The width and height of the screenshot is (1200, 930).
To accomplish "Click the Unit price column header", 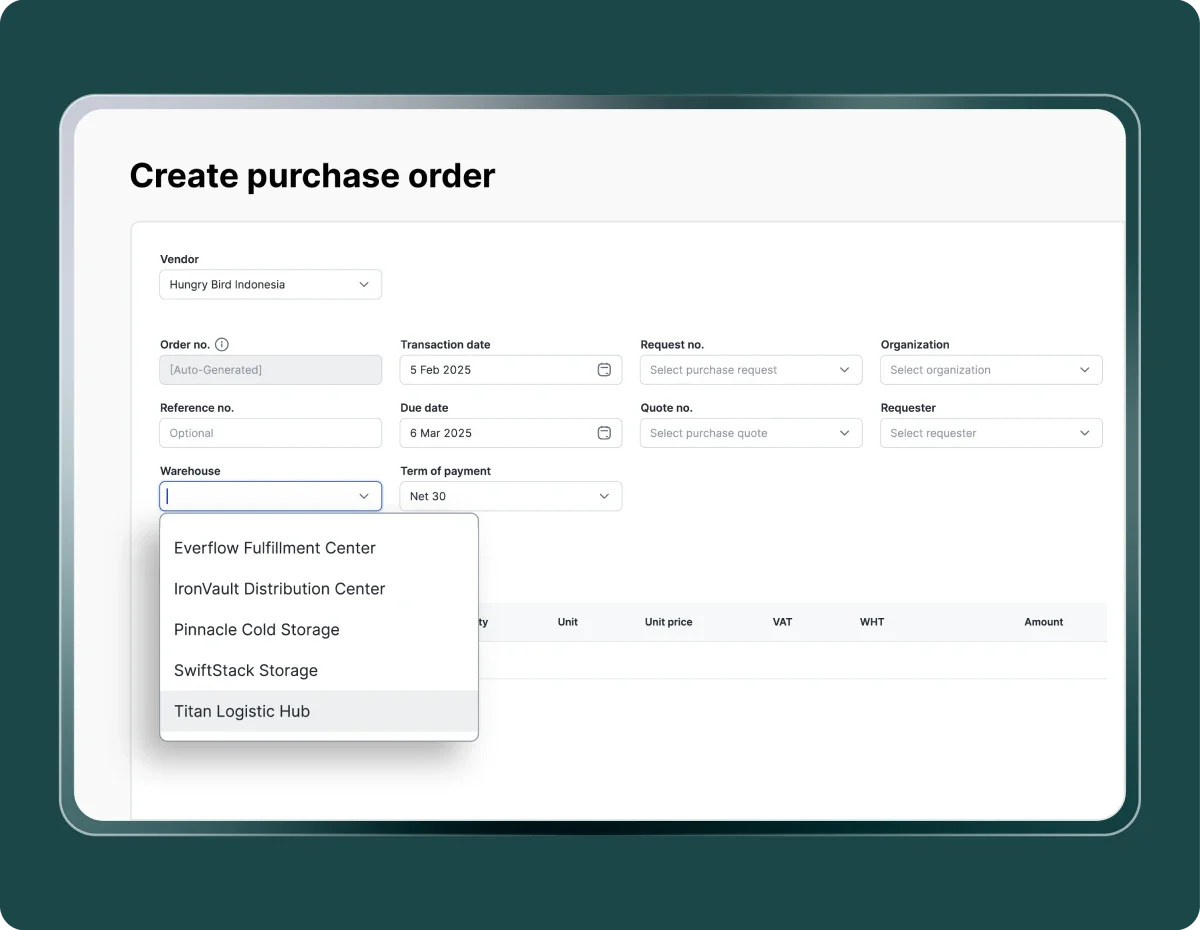I will click(668, 622).
